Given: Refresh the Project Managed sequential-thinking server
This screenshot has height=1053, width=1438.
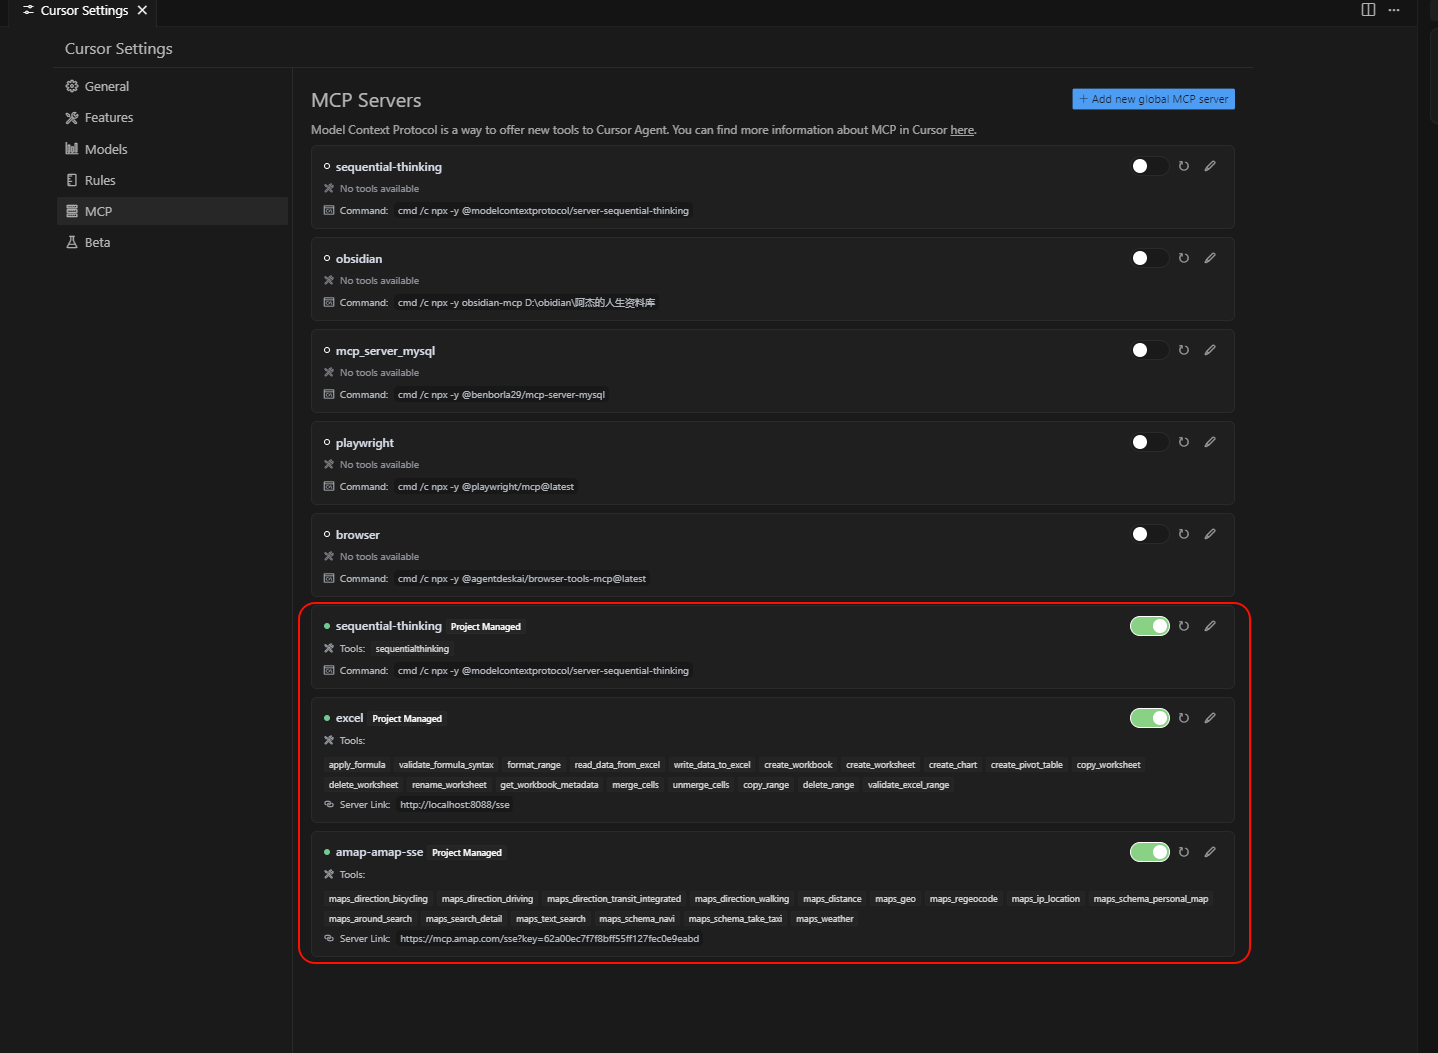Looking at the screenshot, I should [x=1184, y=626].
